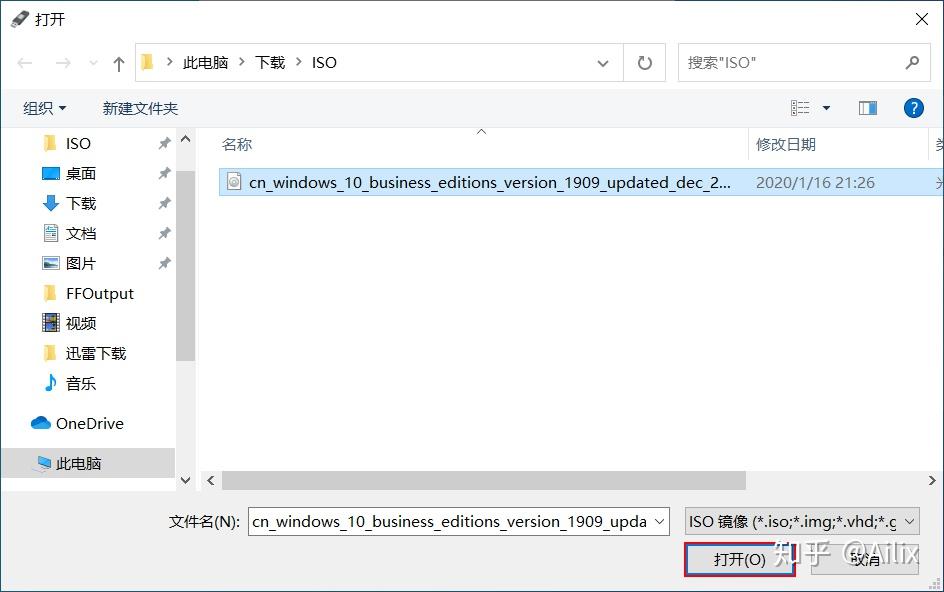944x592 pixels.
Task: Open 图片 in sidebar
Action: (x=81, y=263)
